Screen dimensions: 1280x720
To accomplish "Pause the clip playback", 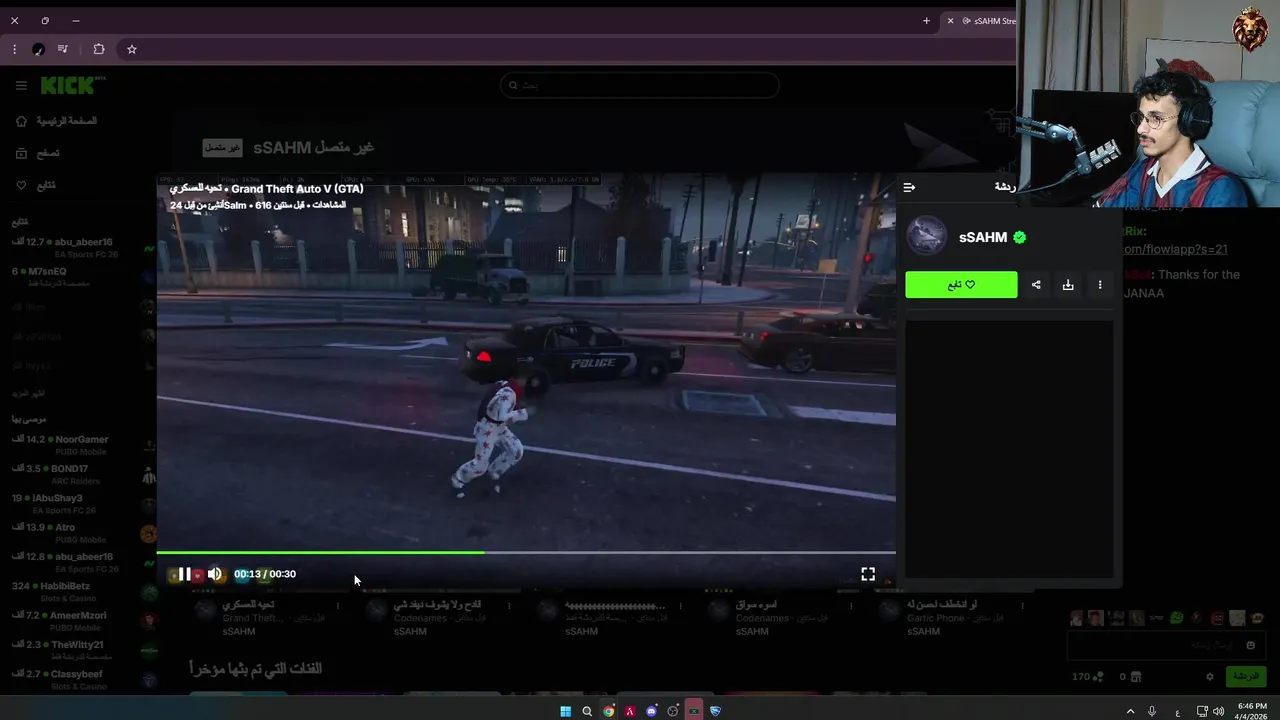I will click(x=185, y=574).
